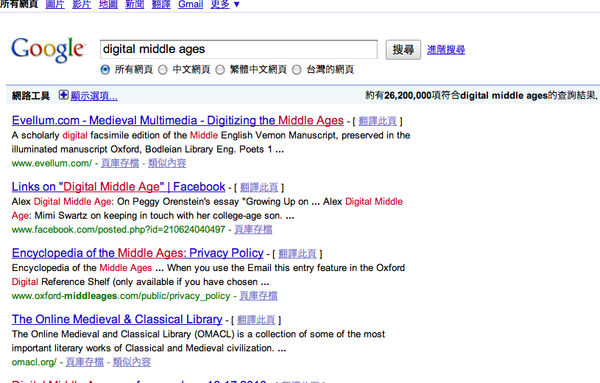Translate the Encyclopedia of Middle Ages result
600x383 pixels.
297,254
